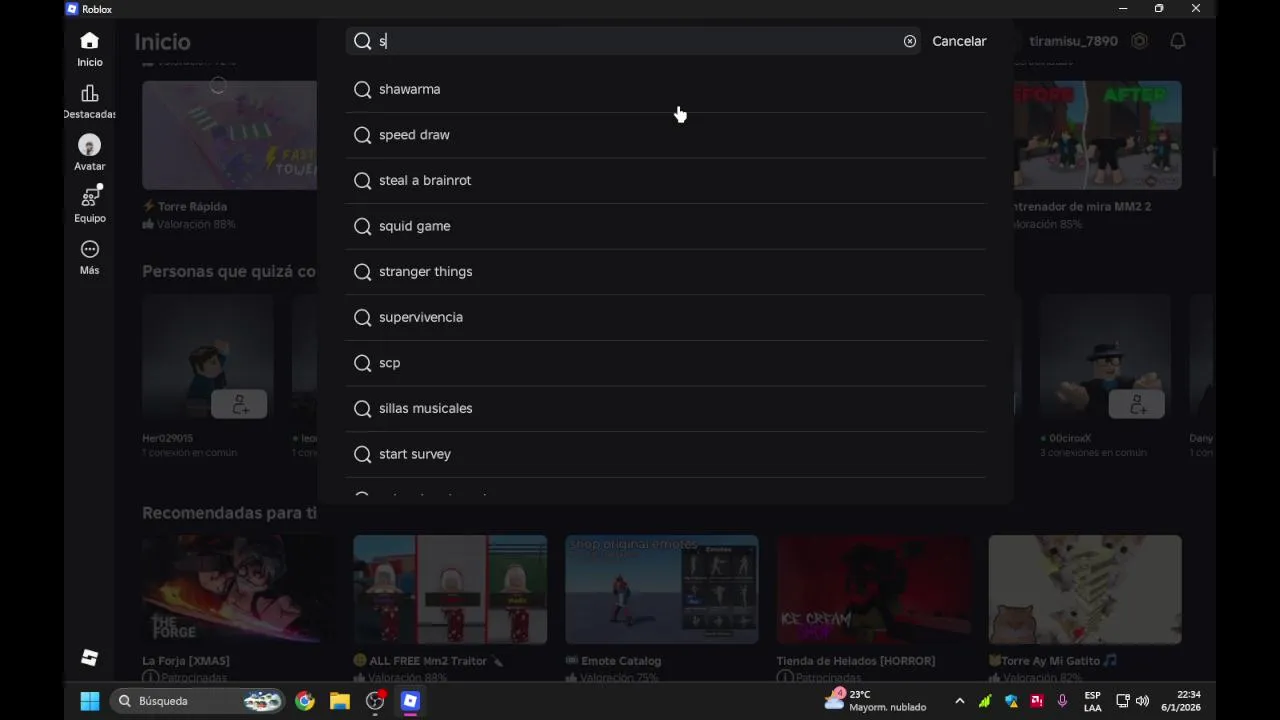Open the Torre Rápida game thumbnail
The image size is (1280, 720).
click(229, 135)
